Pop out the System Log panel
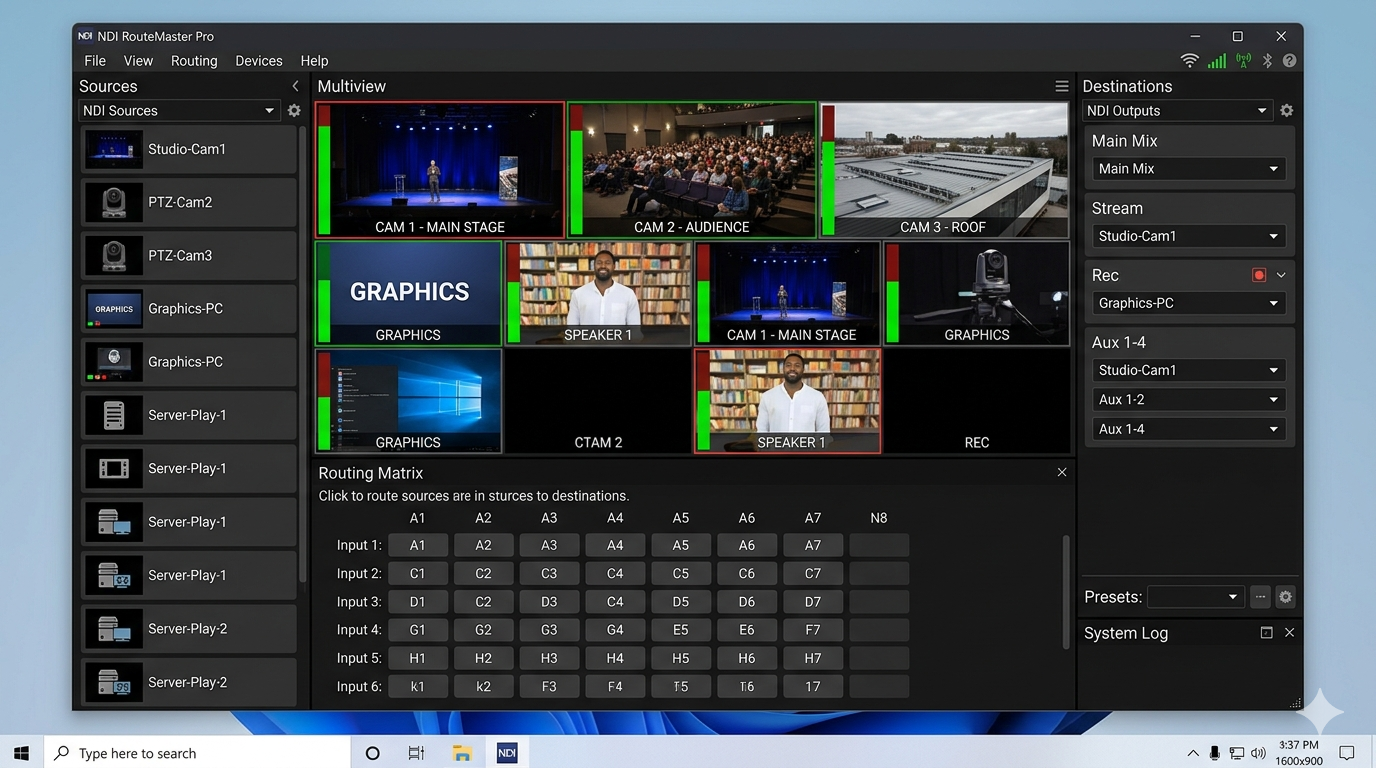1376x768 pixels. click(x=1266, y=633)
